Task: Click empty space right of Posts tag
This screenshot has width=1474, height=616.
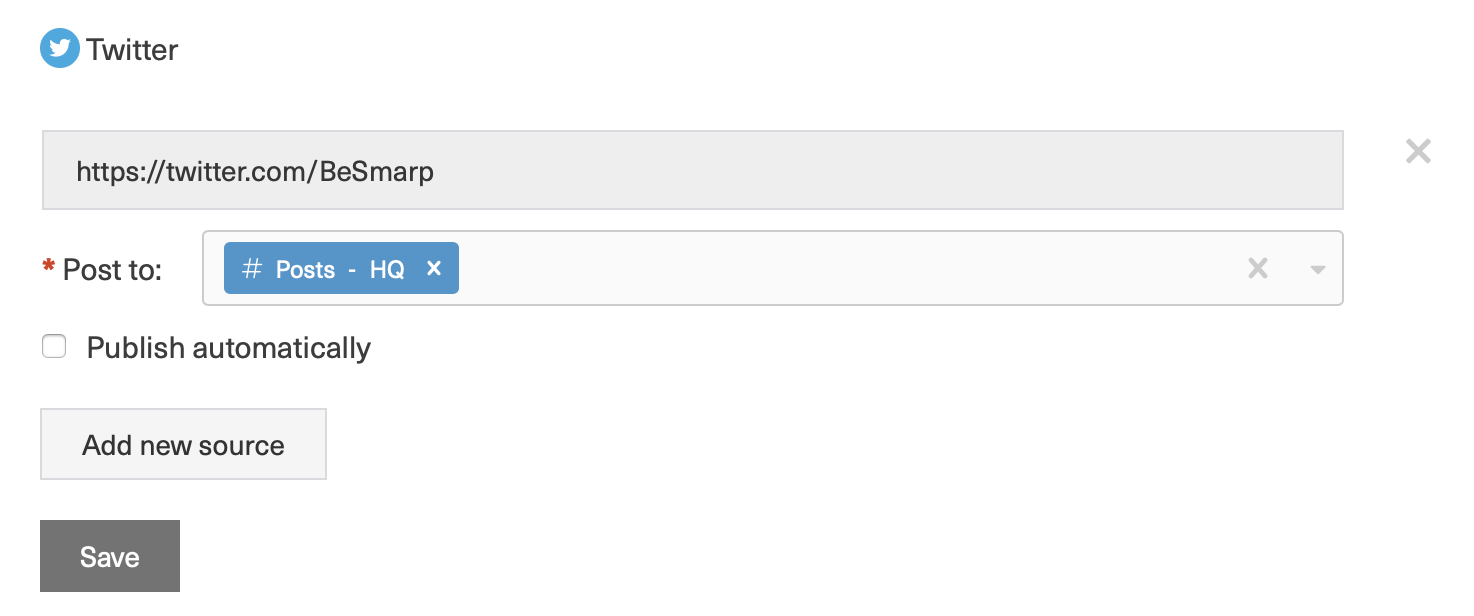Action: [x=850, y=268]
